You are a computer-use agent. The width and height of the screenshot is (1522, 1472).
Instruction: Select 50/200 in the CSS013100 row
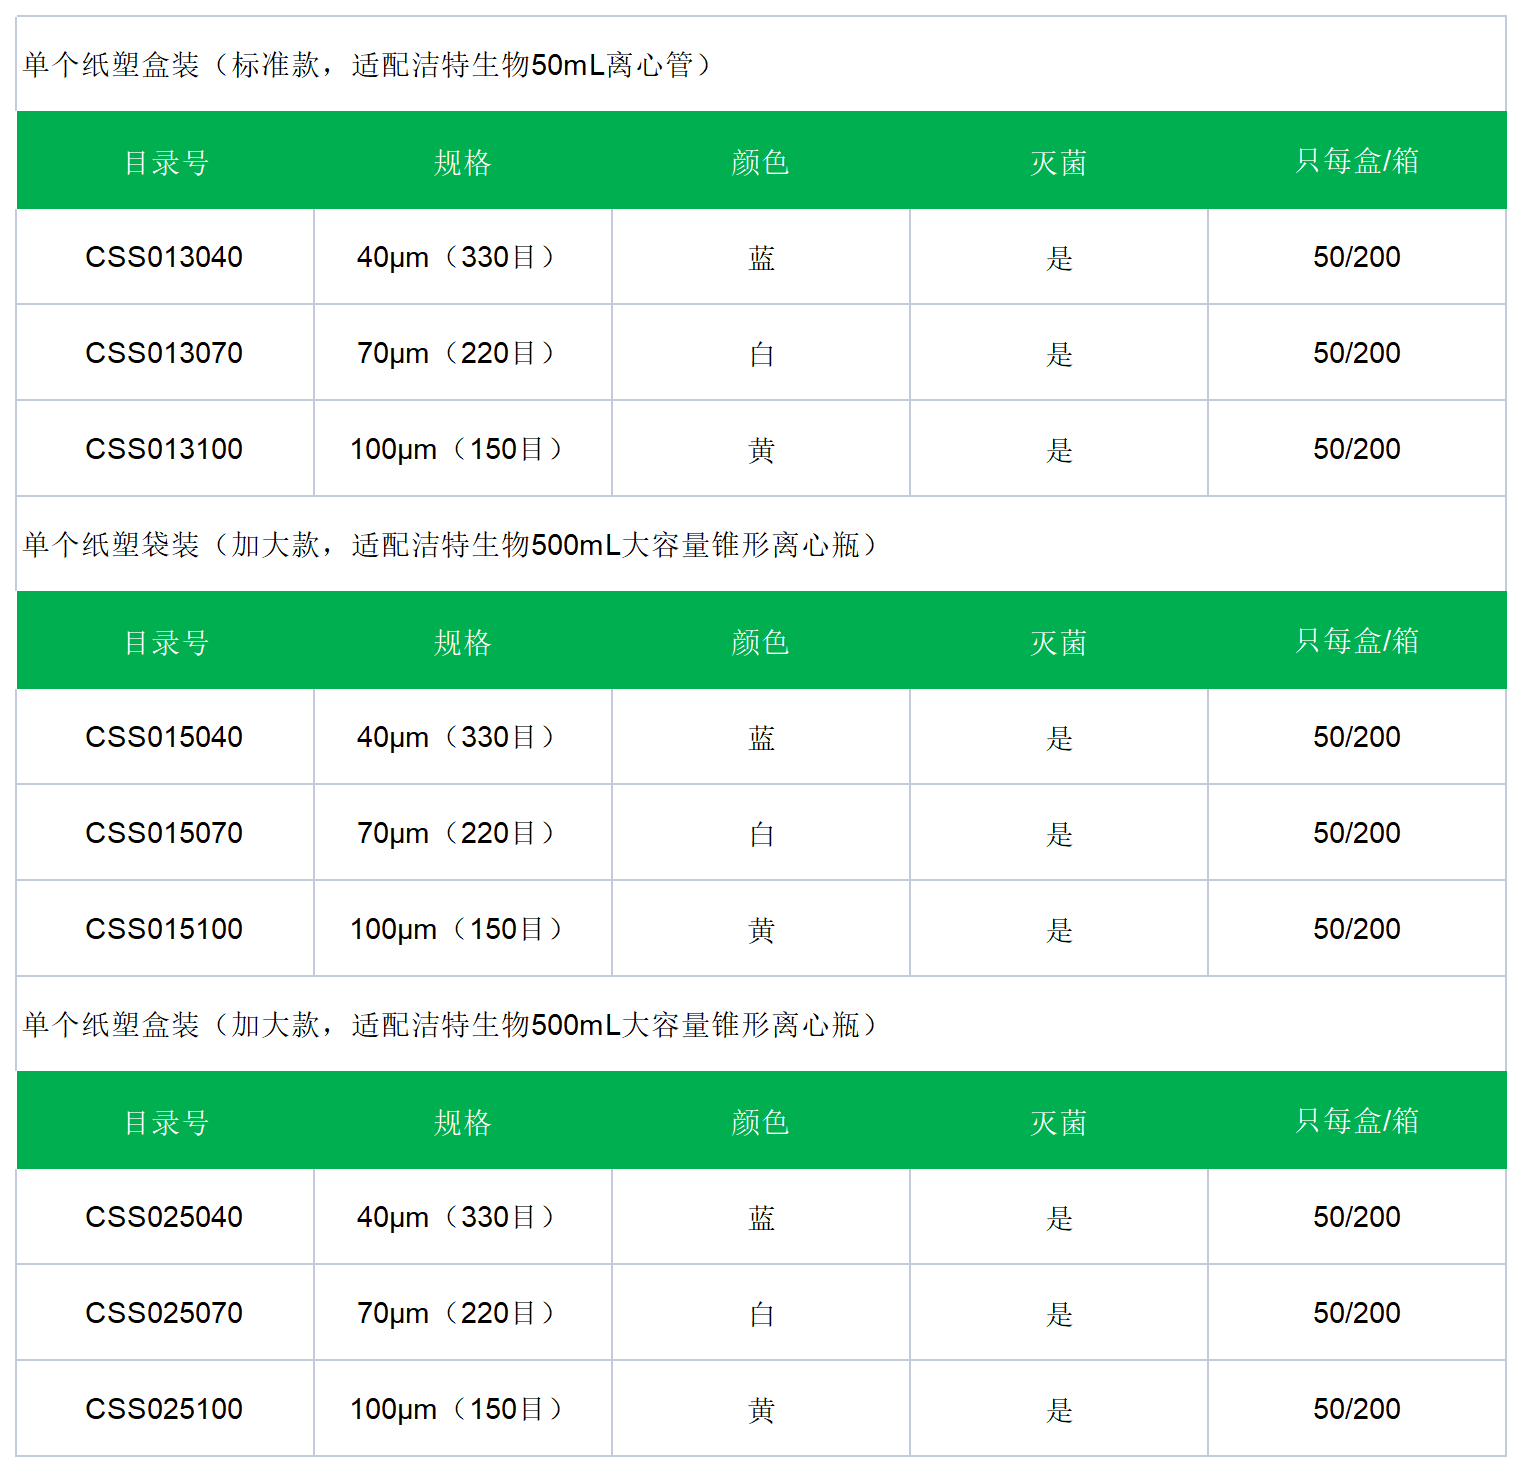coord(1357,449)
